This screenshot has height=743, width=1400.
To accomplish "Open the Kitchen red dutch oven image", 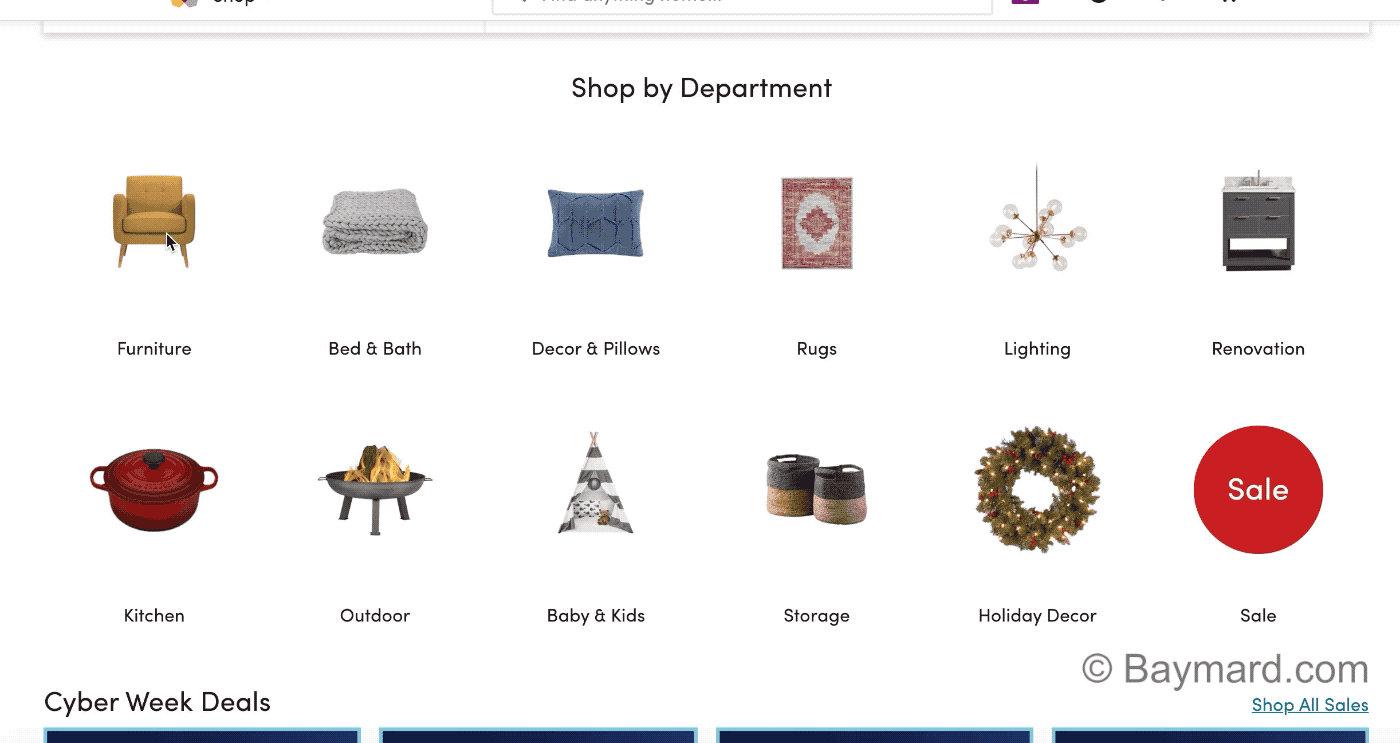I will click(154, 490).
